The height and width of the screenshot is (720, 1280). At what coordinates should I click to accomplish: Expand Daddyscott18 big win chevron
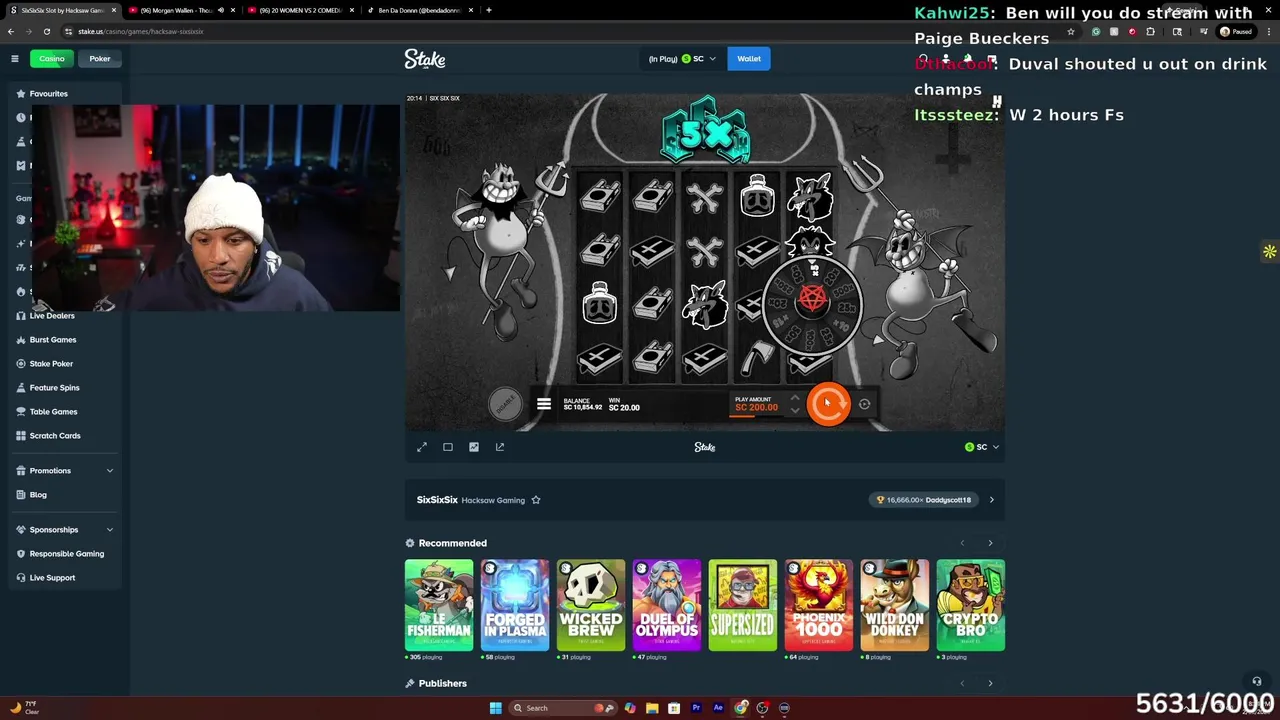(991, 500)
